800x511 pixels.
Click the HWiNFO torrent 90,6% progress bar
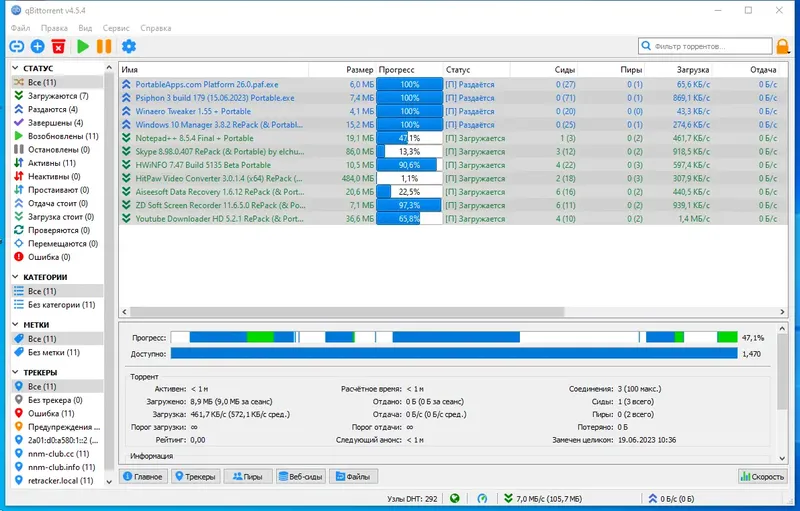point(410,165)
